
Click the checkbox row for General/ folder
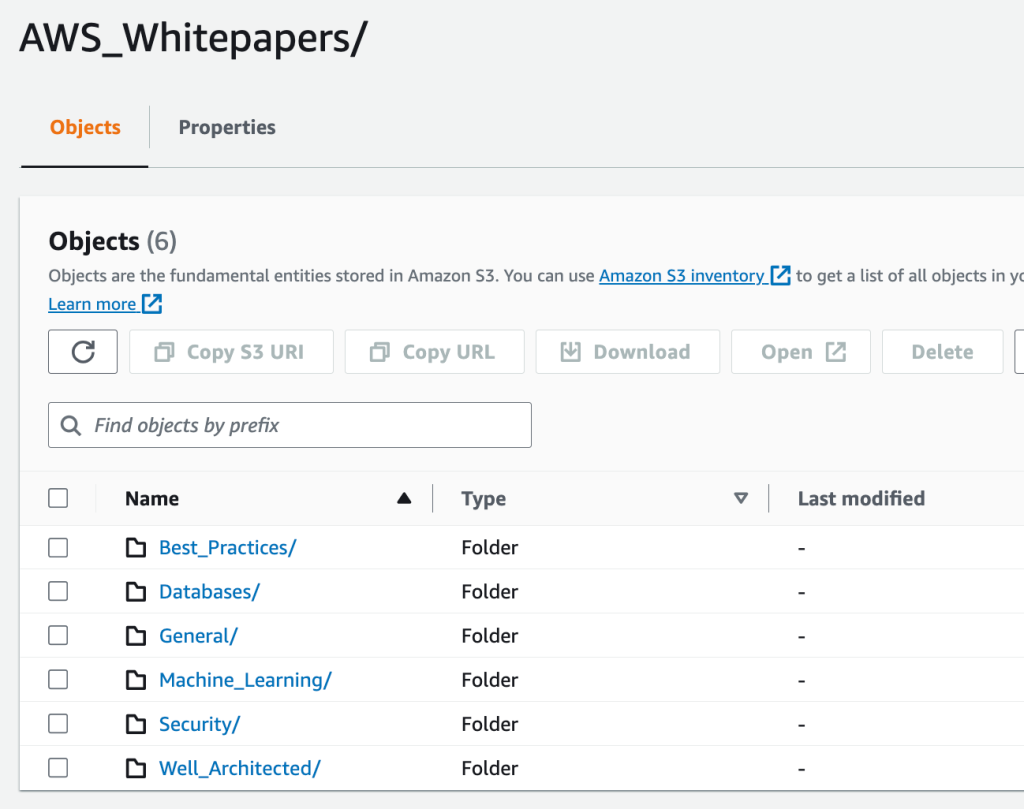57,635
